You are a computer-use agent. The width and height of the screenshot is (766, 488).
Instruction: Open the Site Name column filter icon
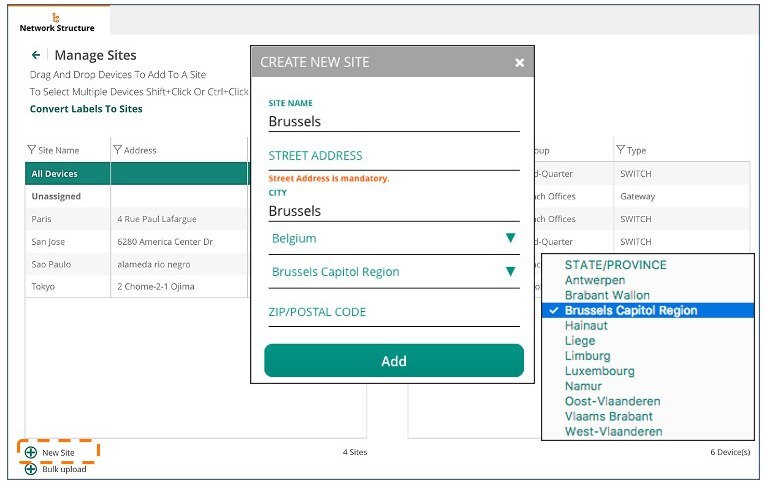[31, 151]
